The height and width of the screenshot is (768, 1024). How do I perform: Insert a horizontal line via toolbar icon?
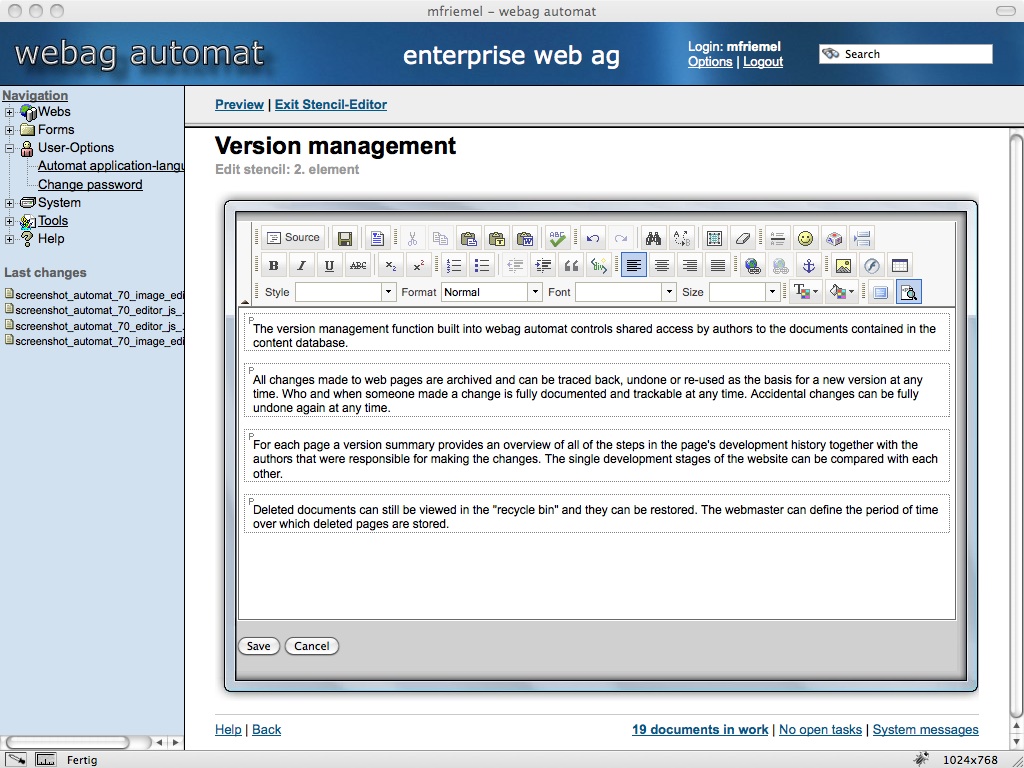tap(777, 238)
